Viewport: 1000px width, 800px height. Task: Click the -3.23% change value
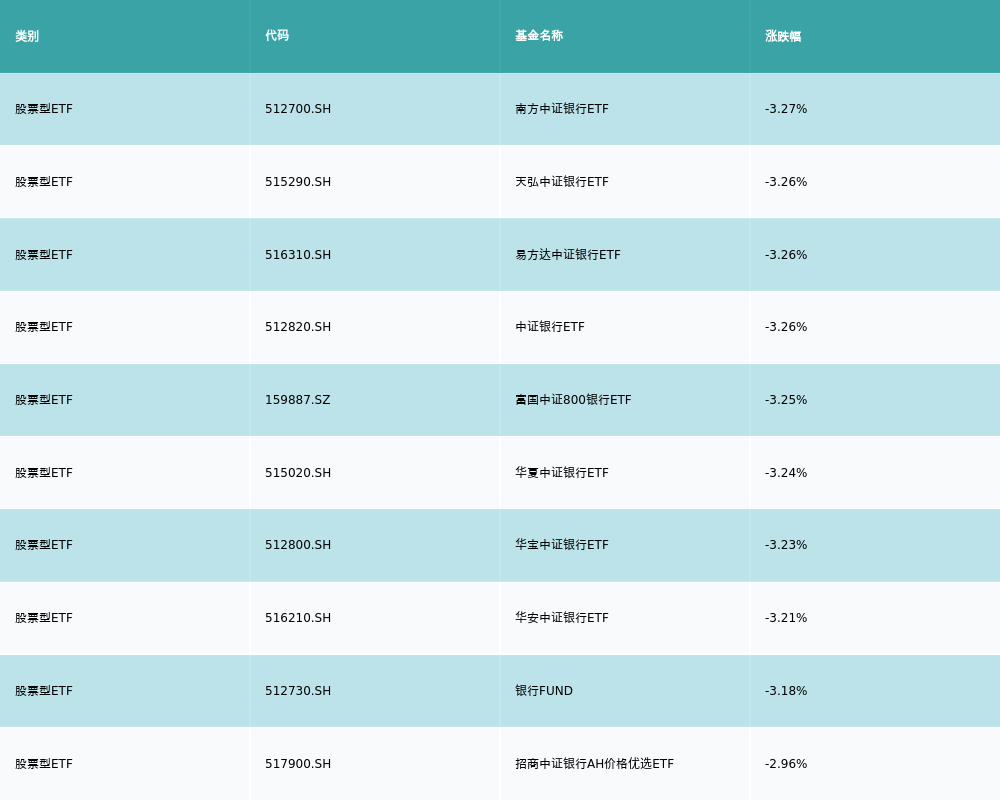[786, 545]
